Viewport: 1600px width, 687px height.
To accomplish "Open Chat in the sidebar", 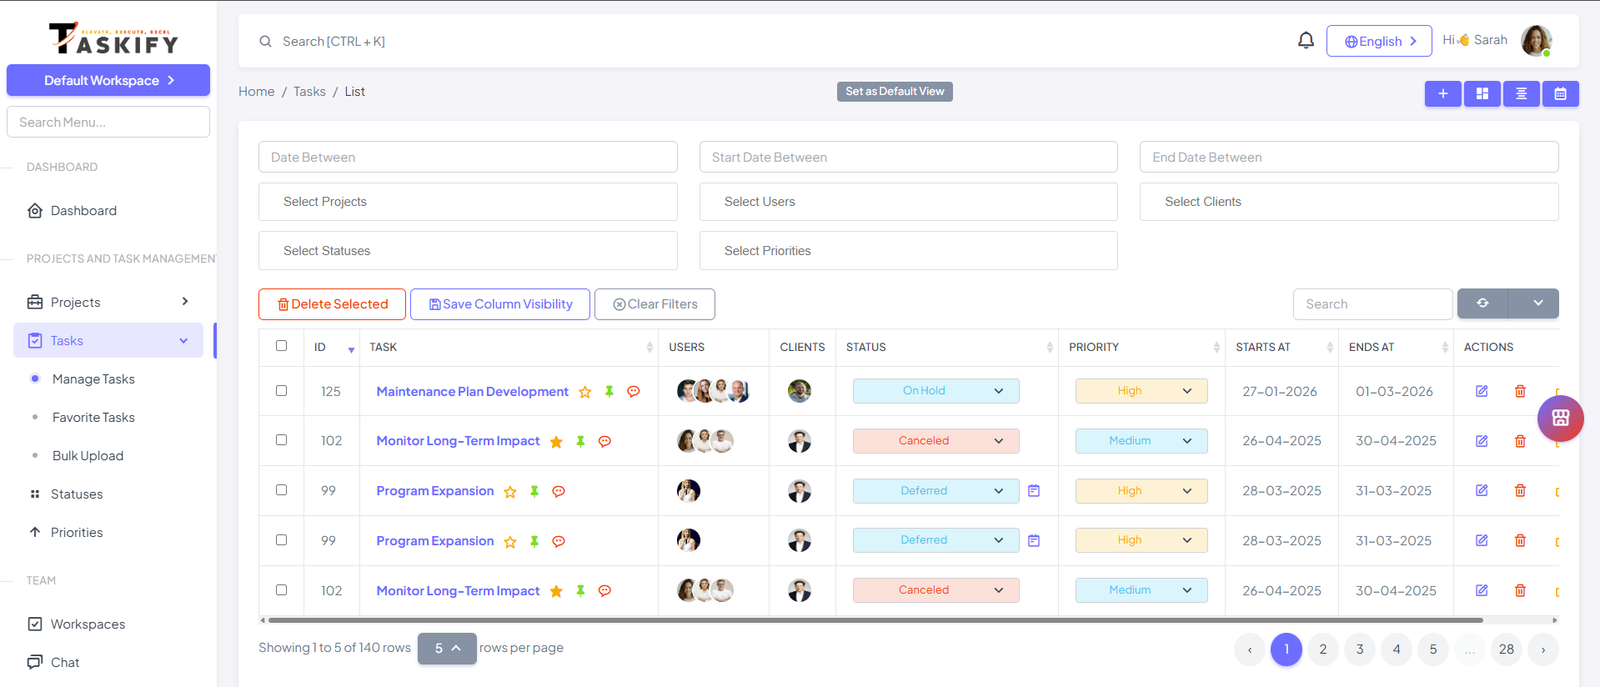I will point(65,662).
